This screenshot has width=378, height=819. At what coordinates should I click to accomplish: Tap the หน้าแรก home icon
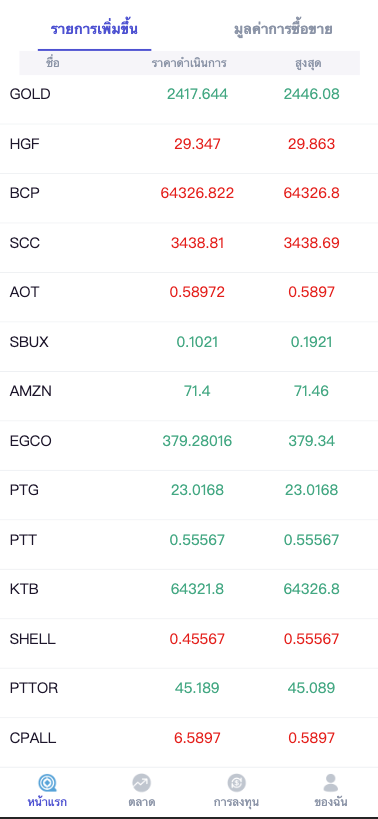point(47,783)
